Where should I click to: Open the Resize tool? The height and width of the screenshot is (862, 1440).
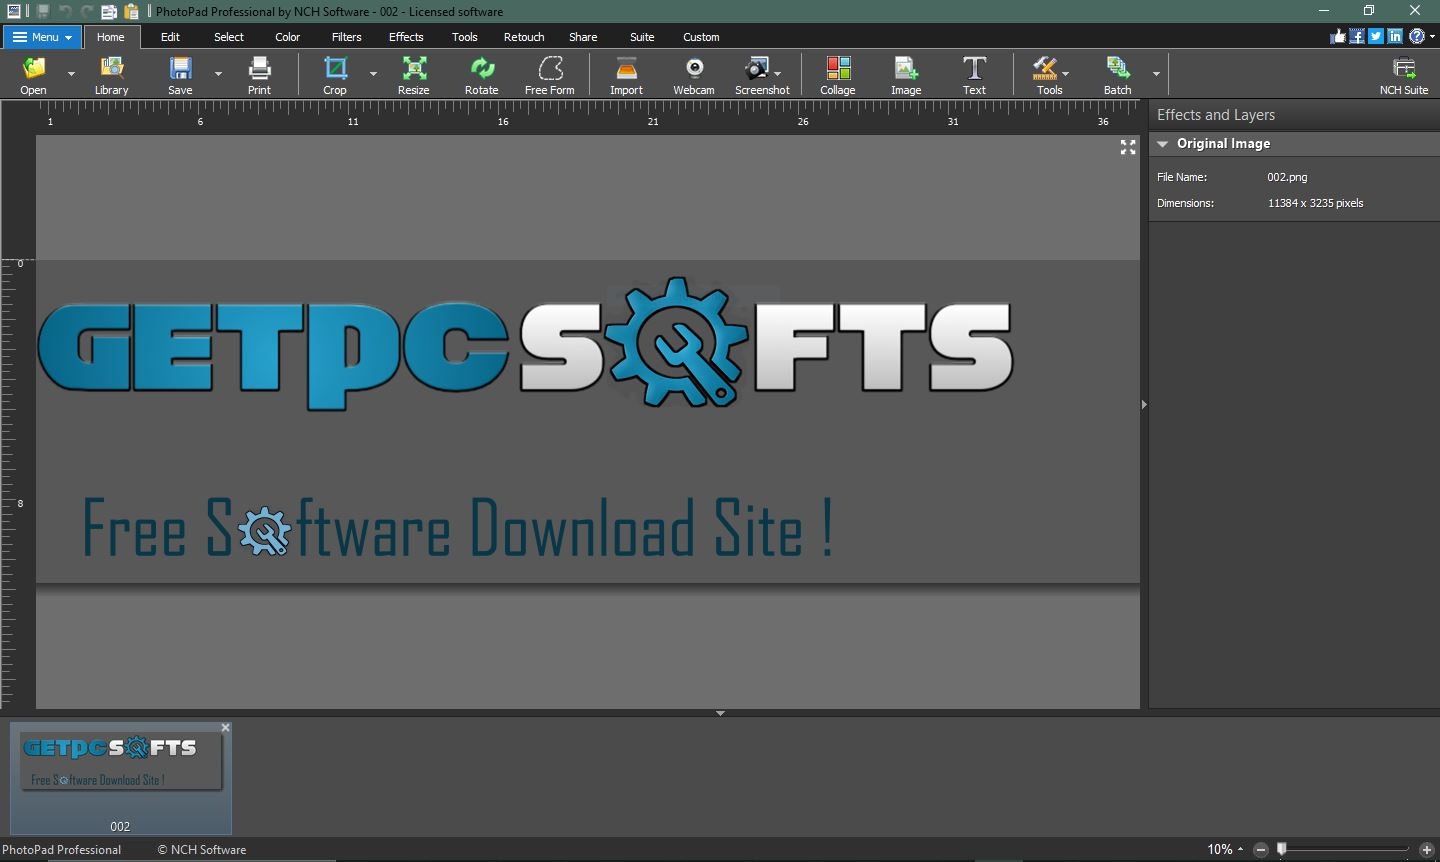tap(413, 75)
